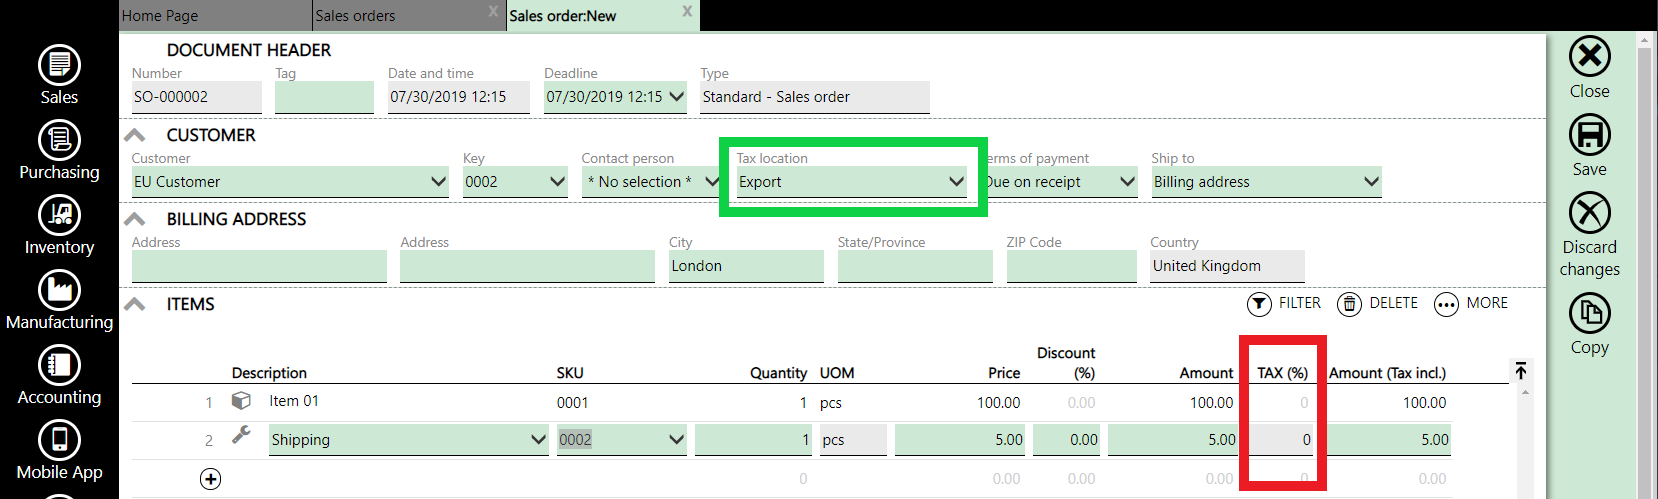Open the Manufacturing module icon
1658x499 pixels.
pyautogui.click(x=59, y=291)
